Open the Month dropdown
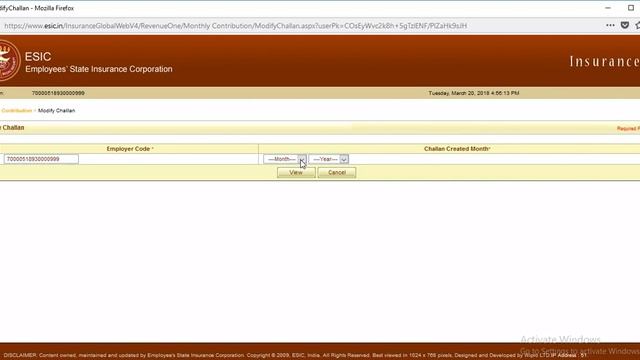Viewport: 640px width, 360px height. click(284, 159)
